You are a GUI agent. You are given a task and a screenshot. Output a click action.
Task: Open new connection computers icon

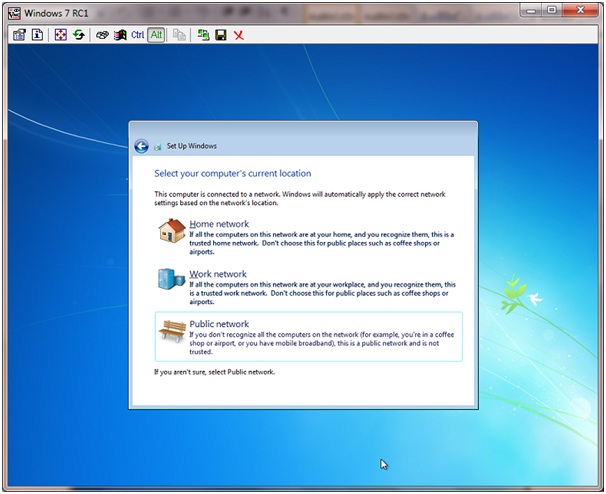[203, 35]
